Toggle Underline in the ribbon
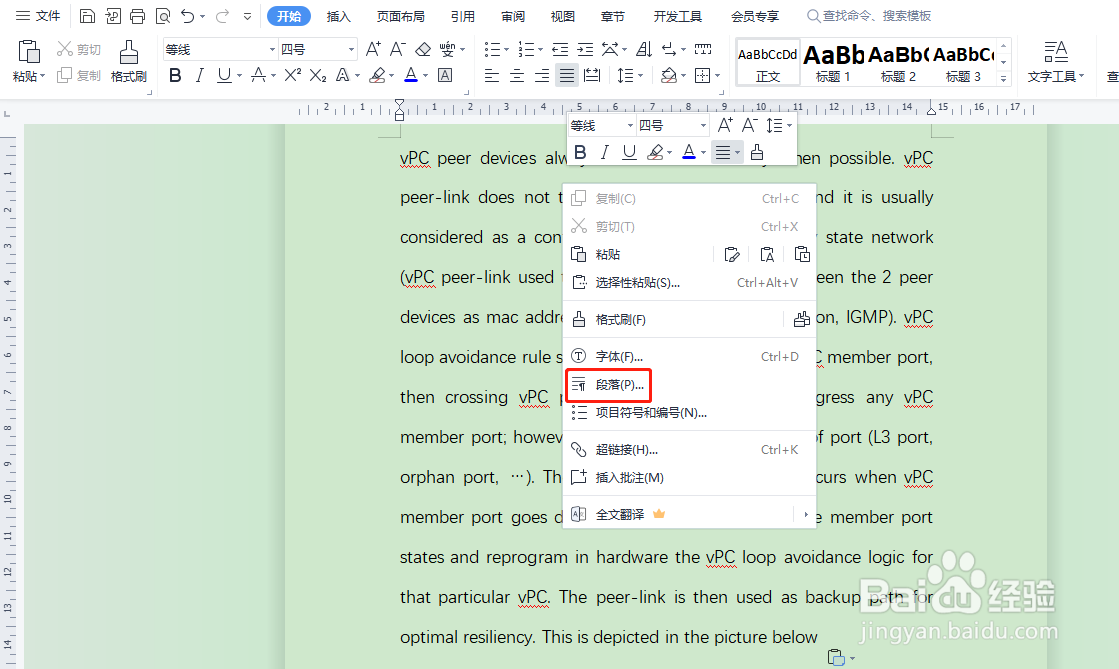Image resolution: width=1119 pixels, height=669 pixels. [224, 75]
